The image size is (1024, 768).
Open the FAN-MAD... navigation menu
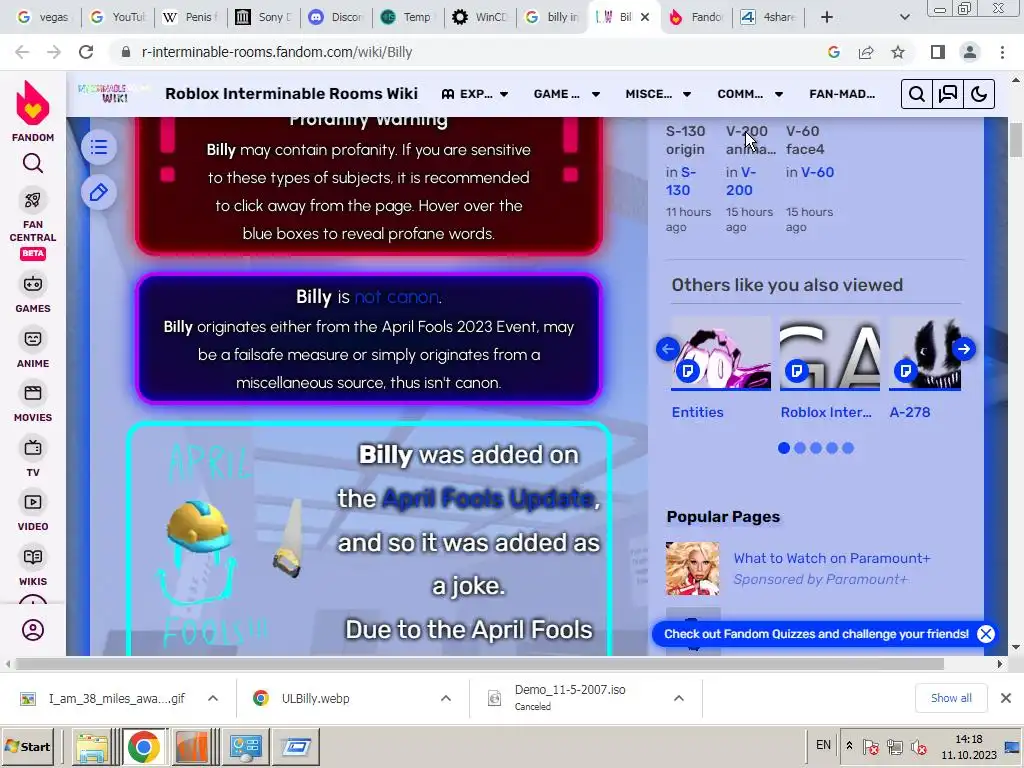point(842,94)
